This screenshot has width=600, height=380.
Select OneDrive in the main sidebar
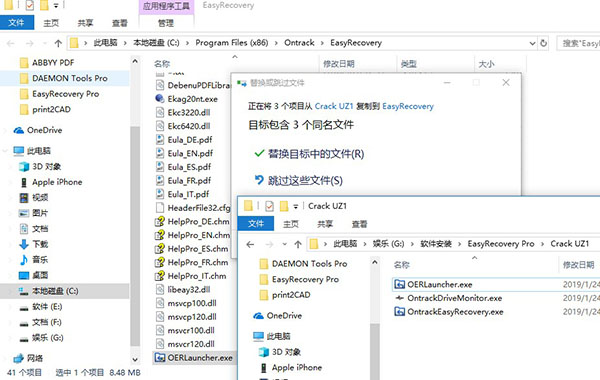click(44, 130)
